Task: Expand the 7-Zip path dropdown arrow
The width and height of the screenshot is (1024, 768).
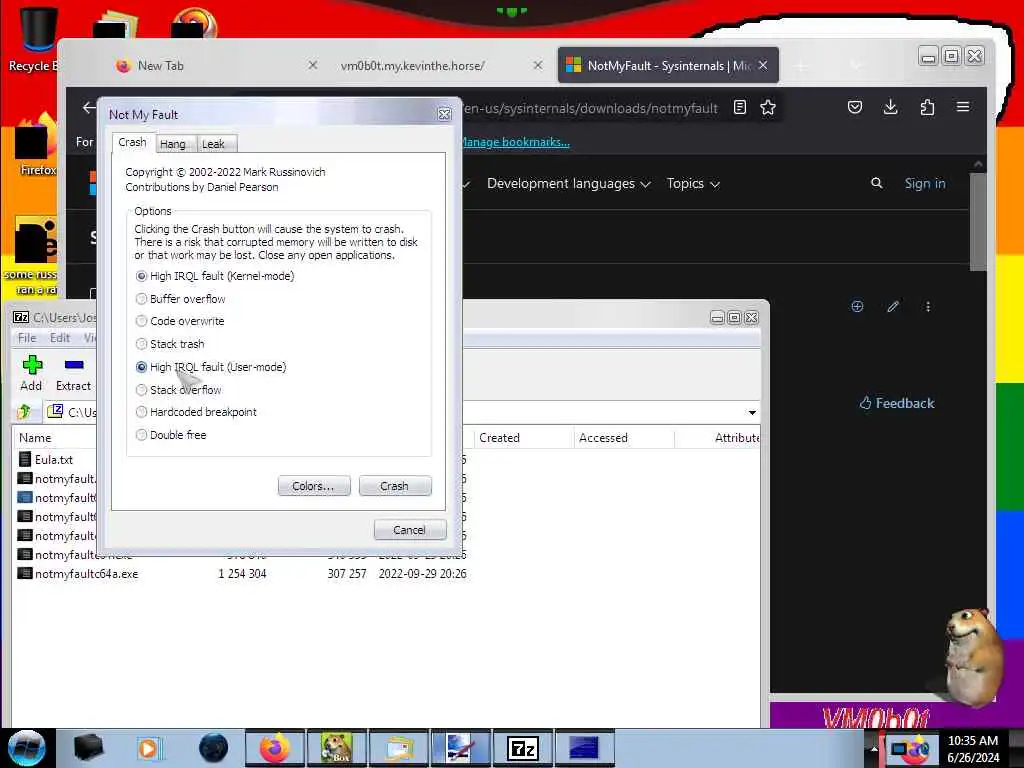Action: (x=752, y=412)
